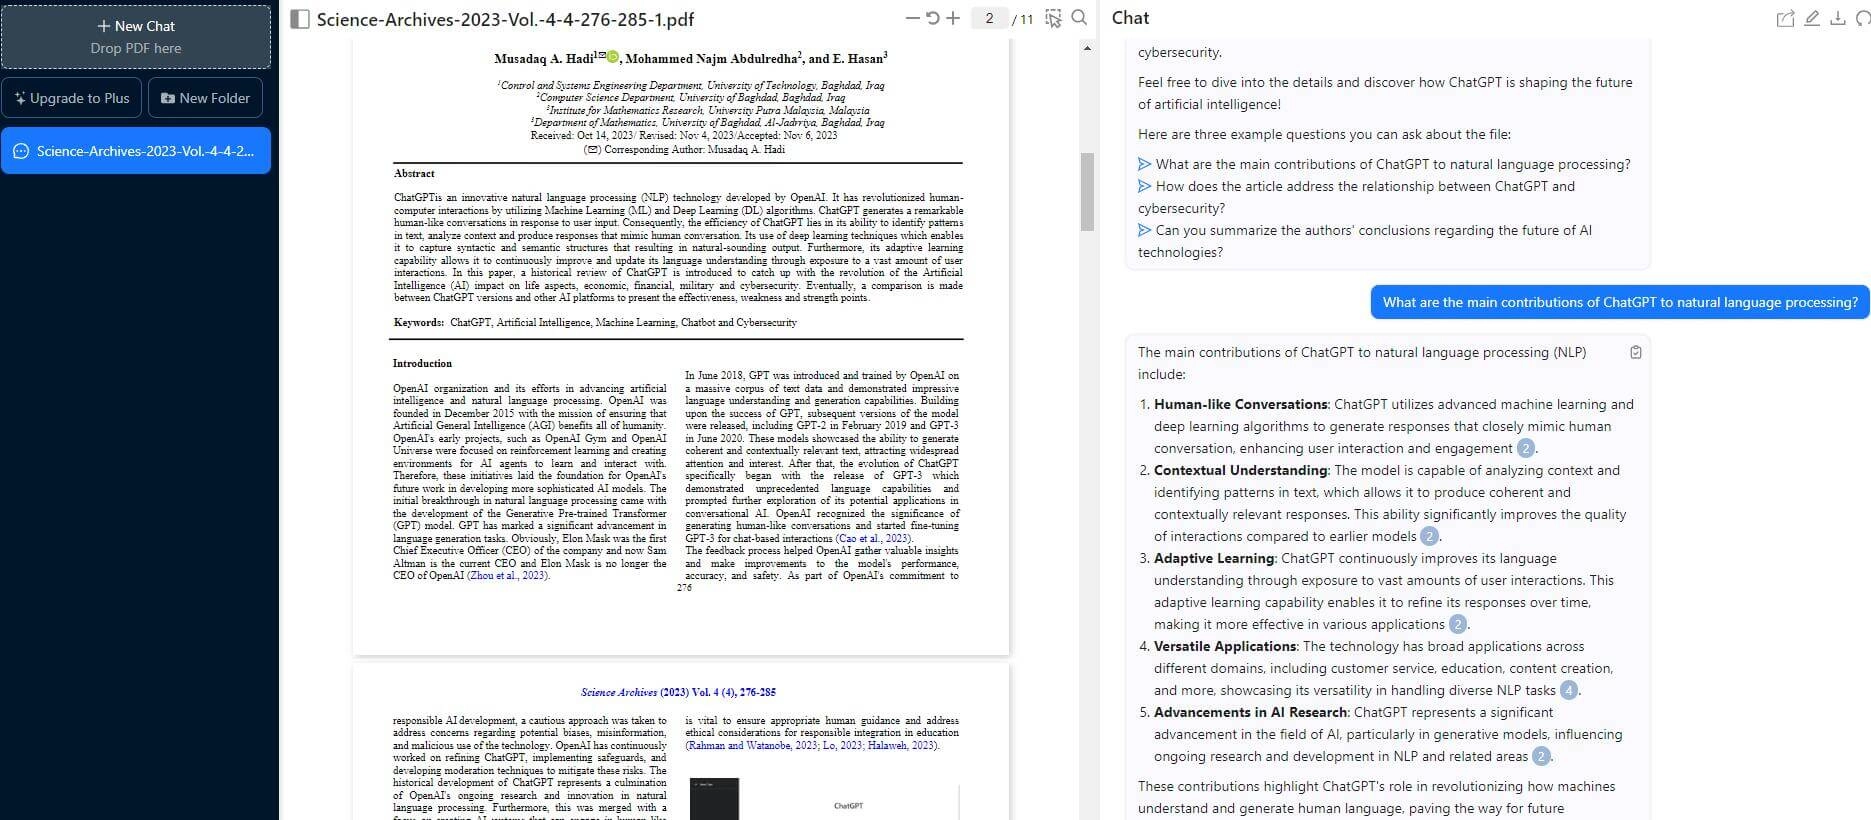The height and width of the screenshot is (820, 1871).
Task: Click the share chat icon
Action: [x=1785, y=18]
